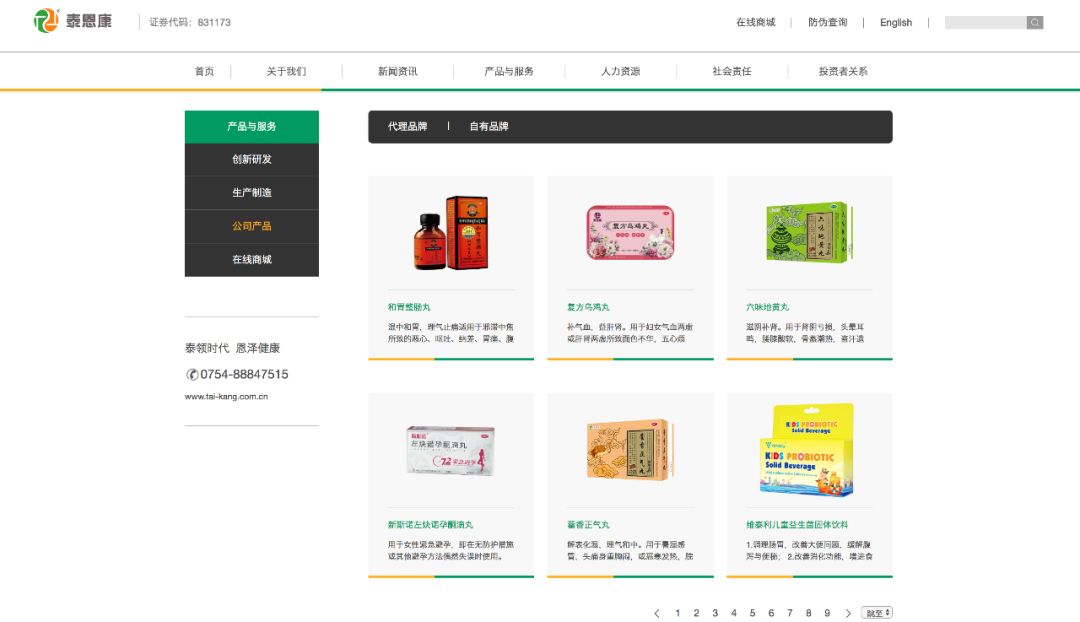The height and width of the screenshot is (622, 1080).
Task: Switch to 自有品牌 tab
Action: 489,127
